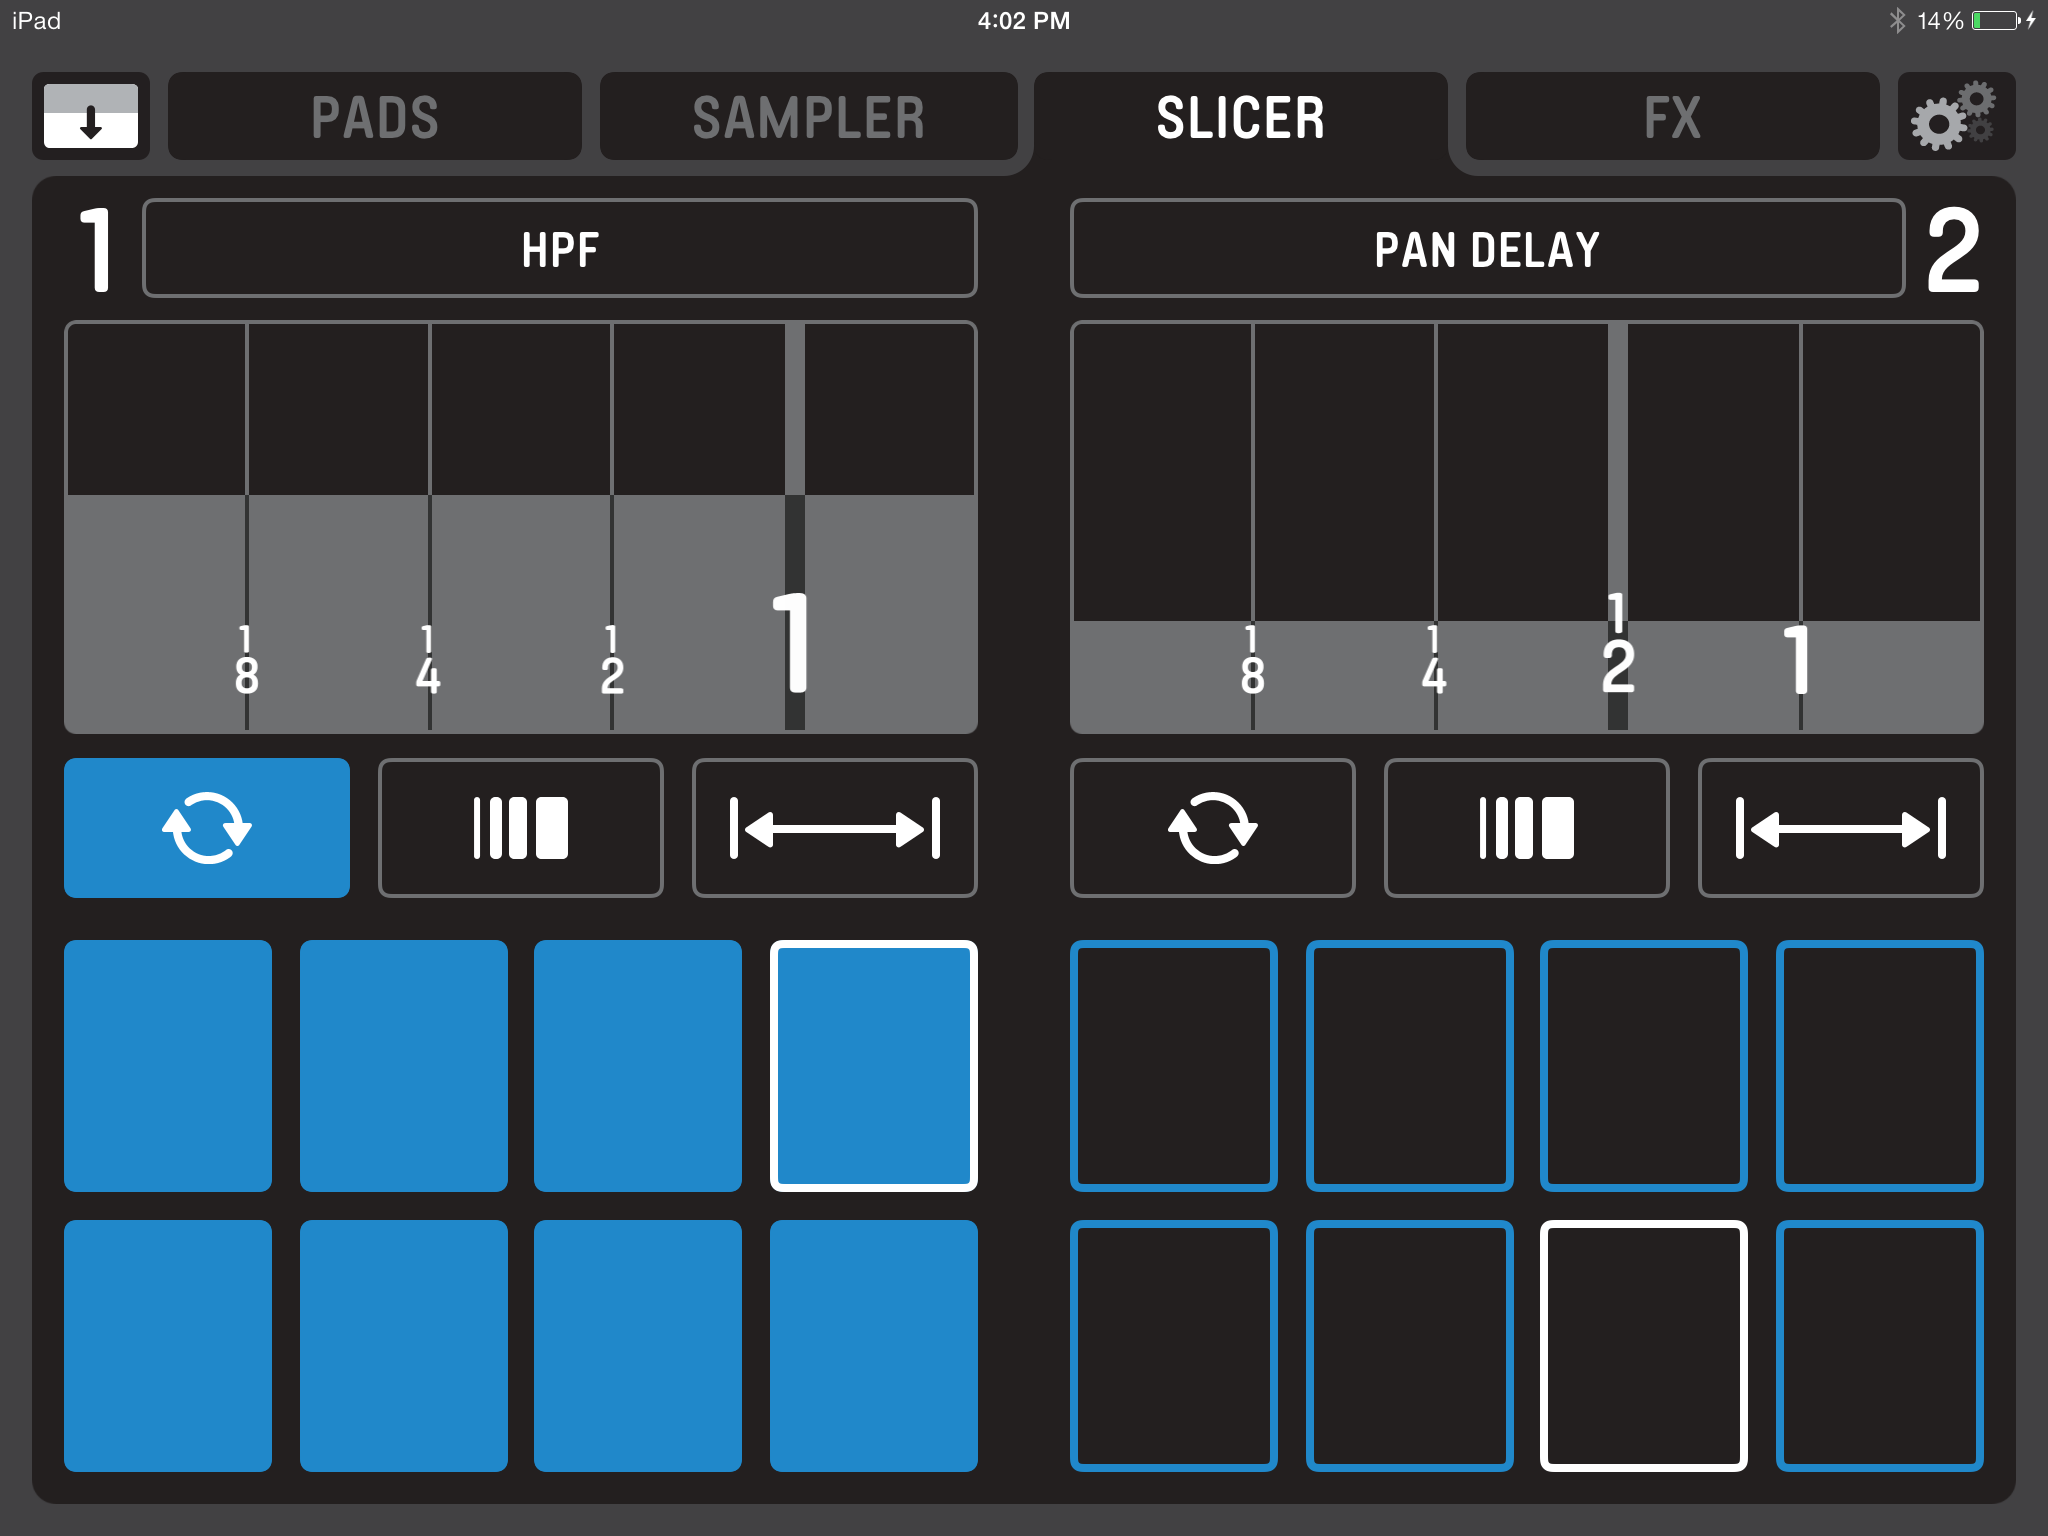This screenshot has height=1536, width=2048.
Task: Tap deck 2 bottom row fourth slice pad
Action: tap(1880, 1346)
